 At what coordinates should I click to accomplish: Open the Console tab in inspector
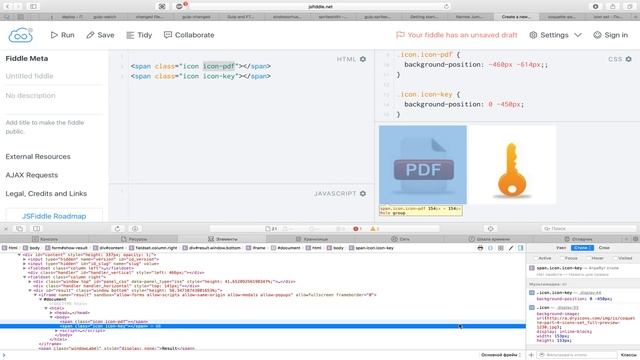point(45,239)
